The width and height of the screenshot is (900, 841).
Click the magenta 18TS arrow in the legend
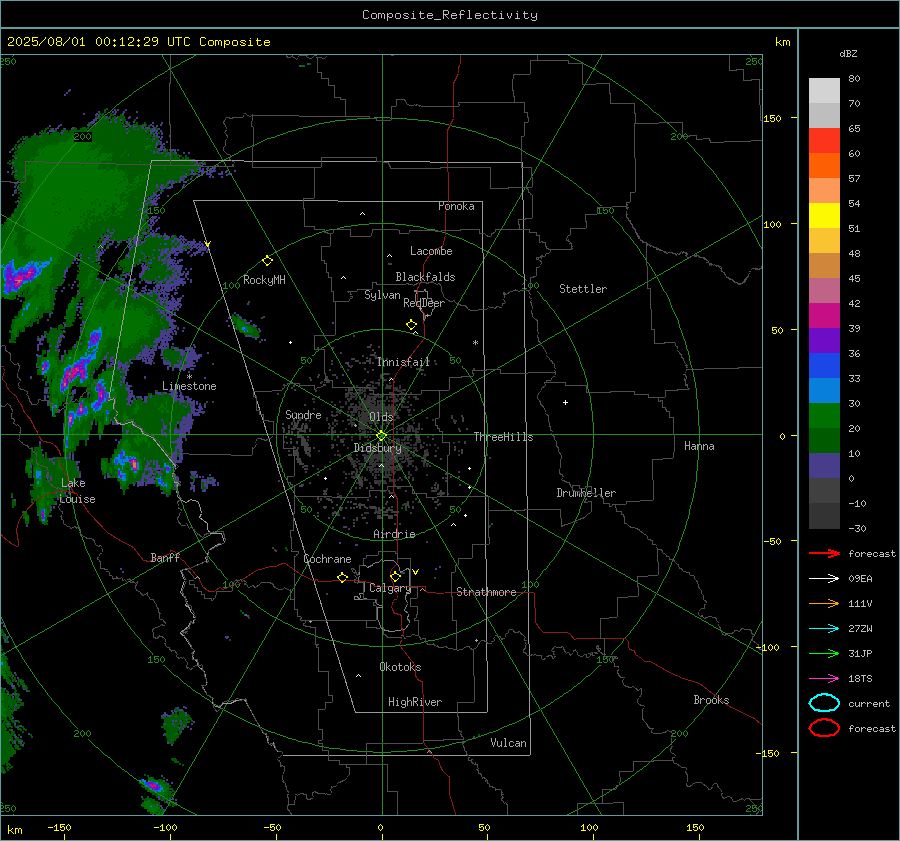(x=824, y=679)
